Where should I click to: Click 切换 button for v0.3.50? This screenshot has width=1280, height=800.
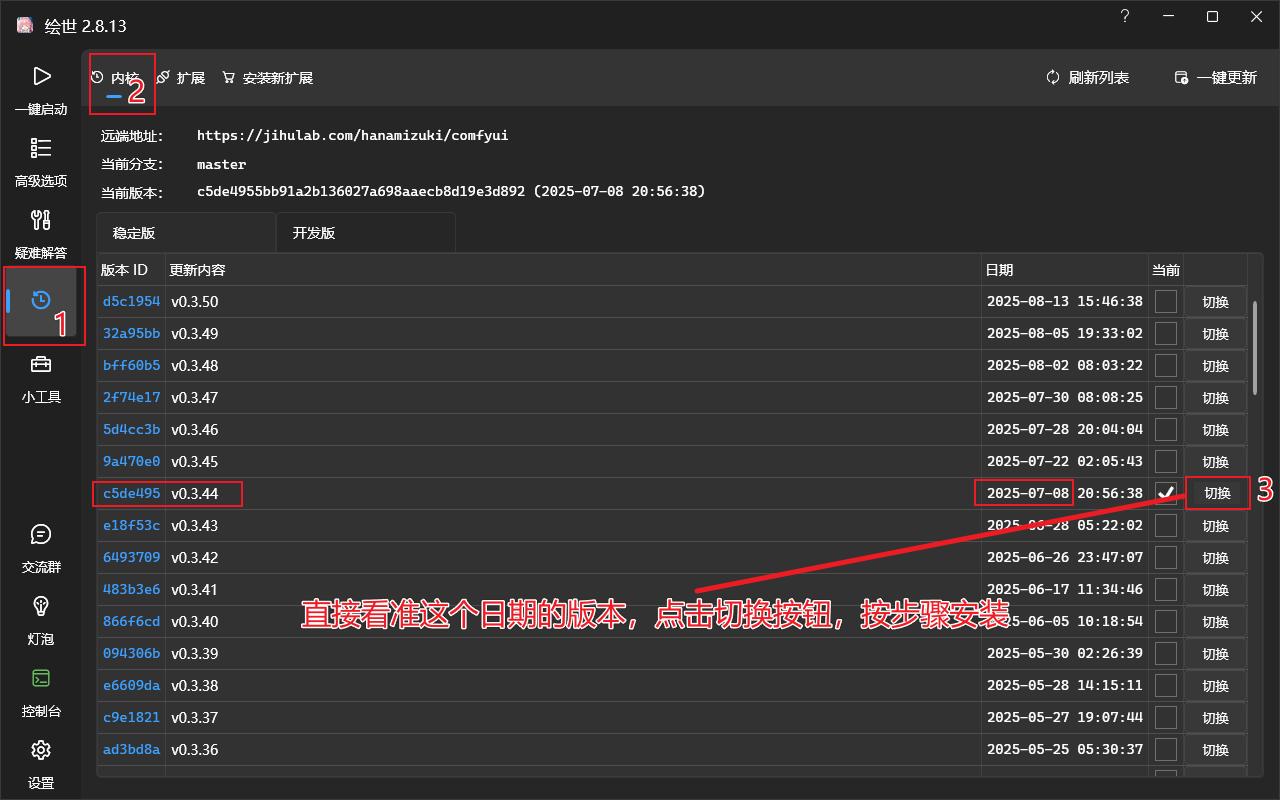tap(1216, 301)
